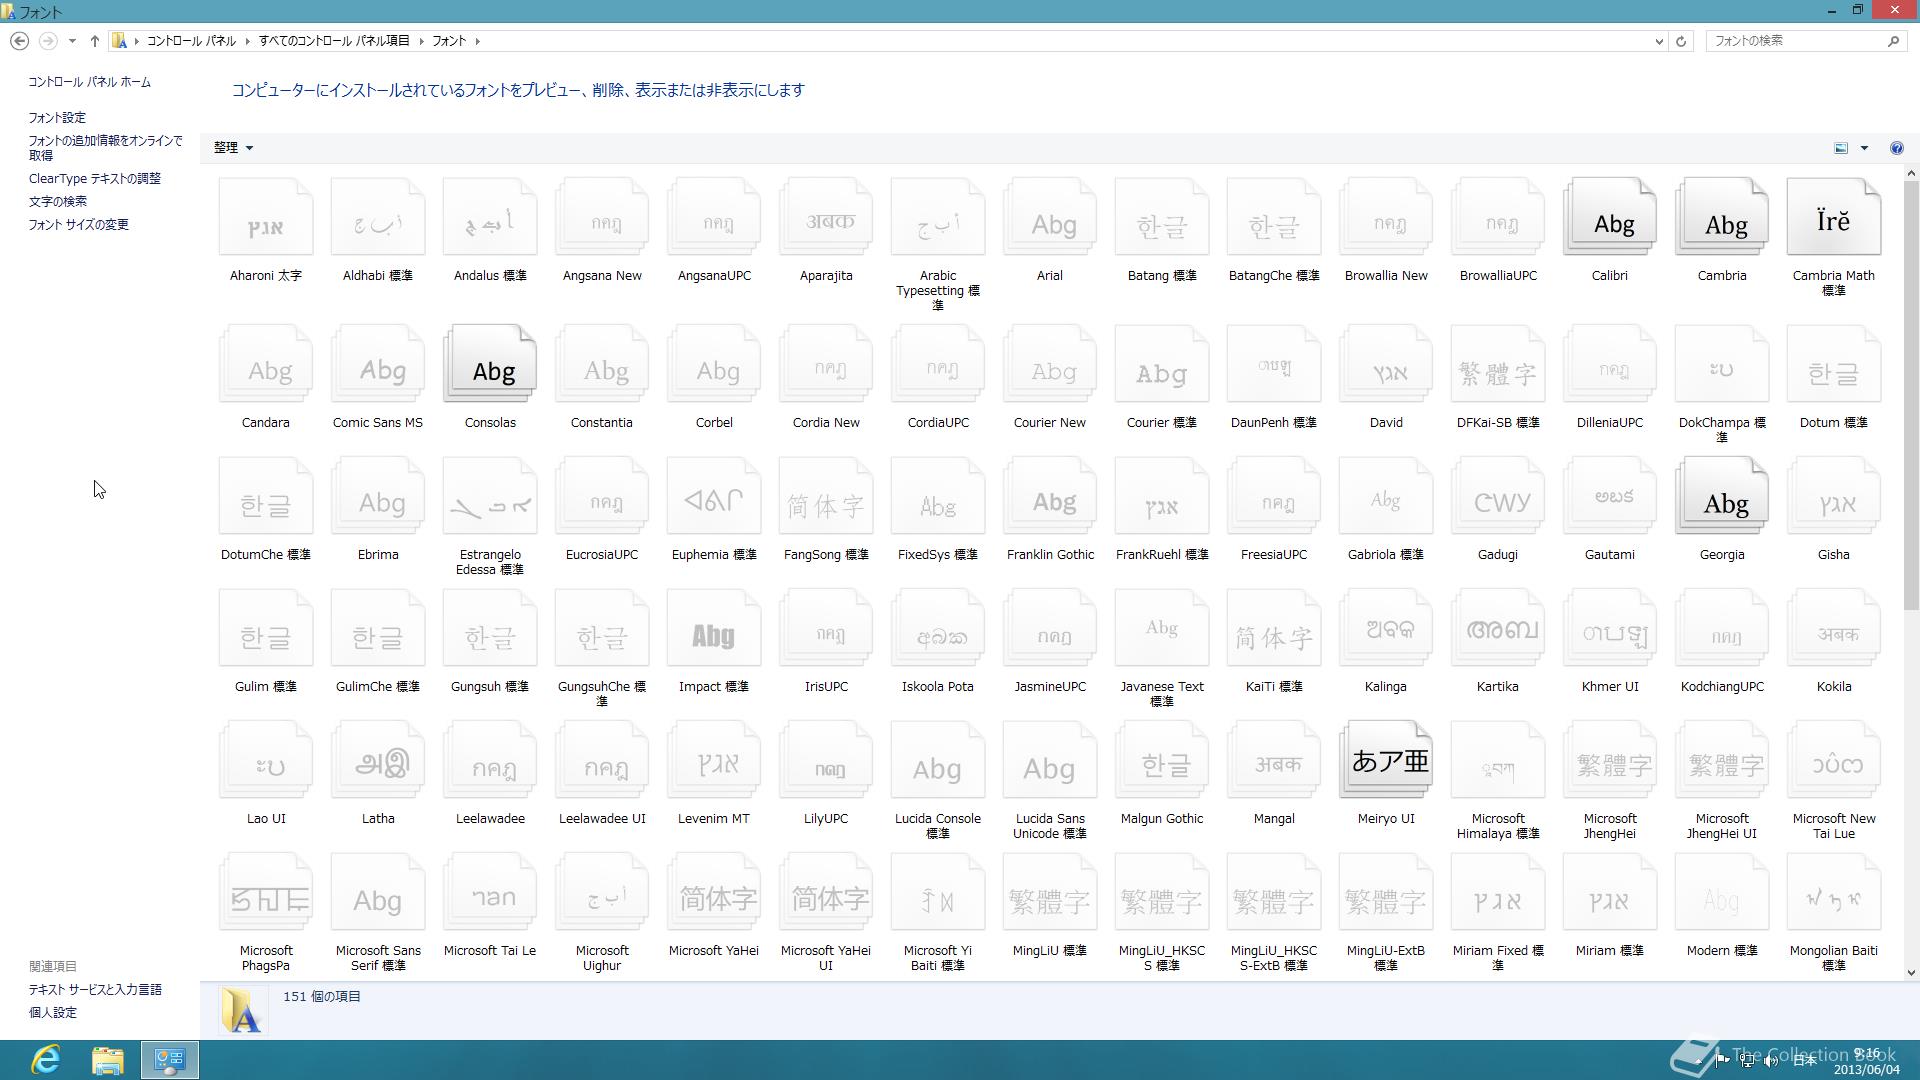Expand chevron after フォント in breadcrumb
This screenshot has width=1920, height=1080.
point(478,41)
